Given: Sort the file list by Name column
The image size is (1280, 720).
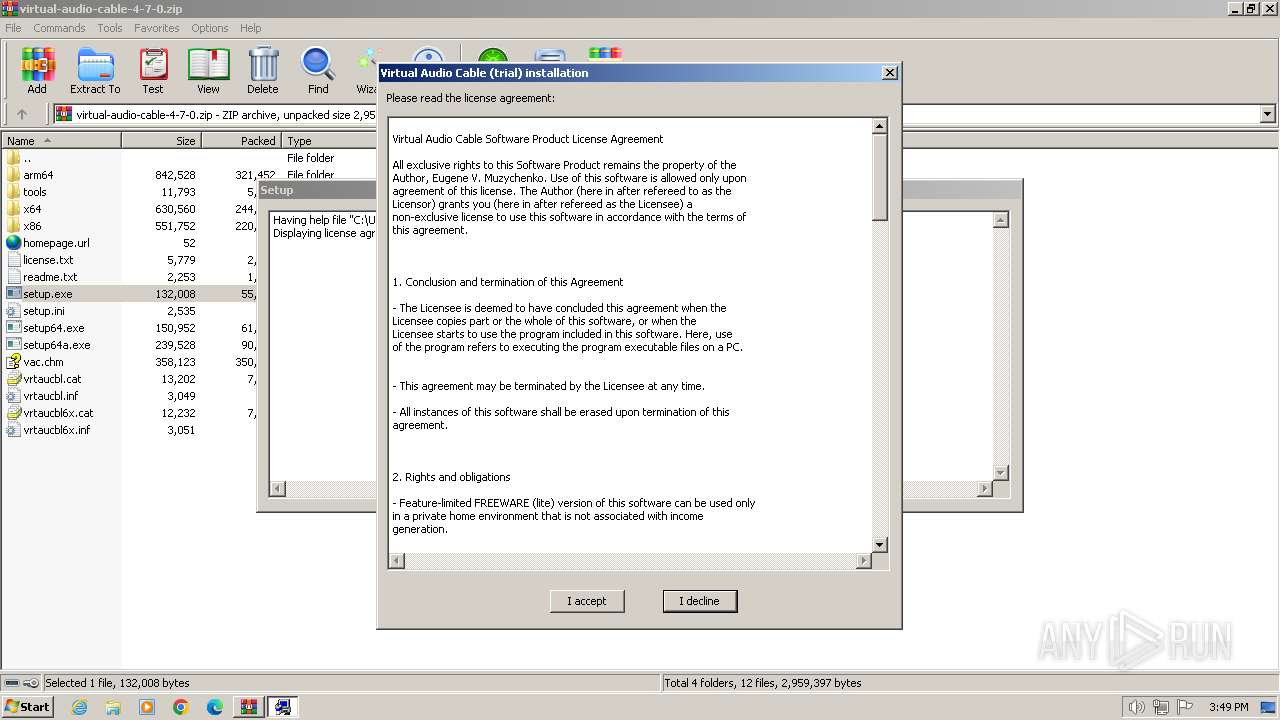Looking at the screenshot, I should 61,141.
